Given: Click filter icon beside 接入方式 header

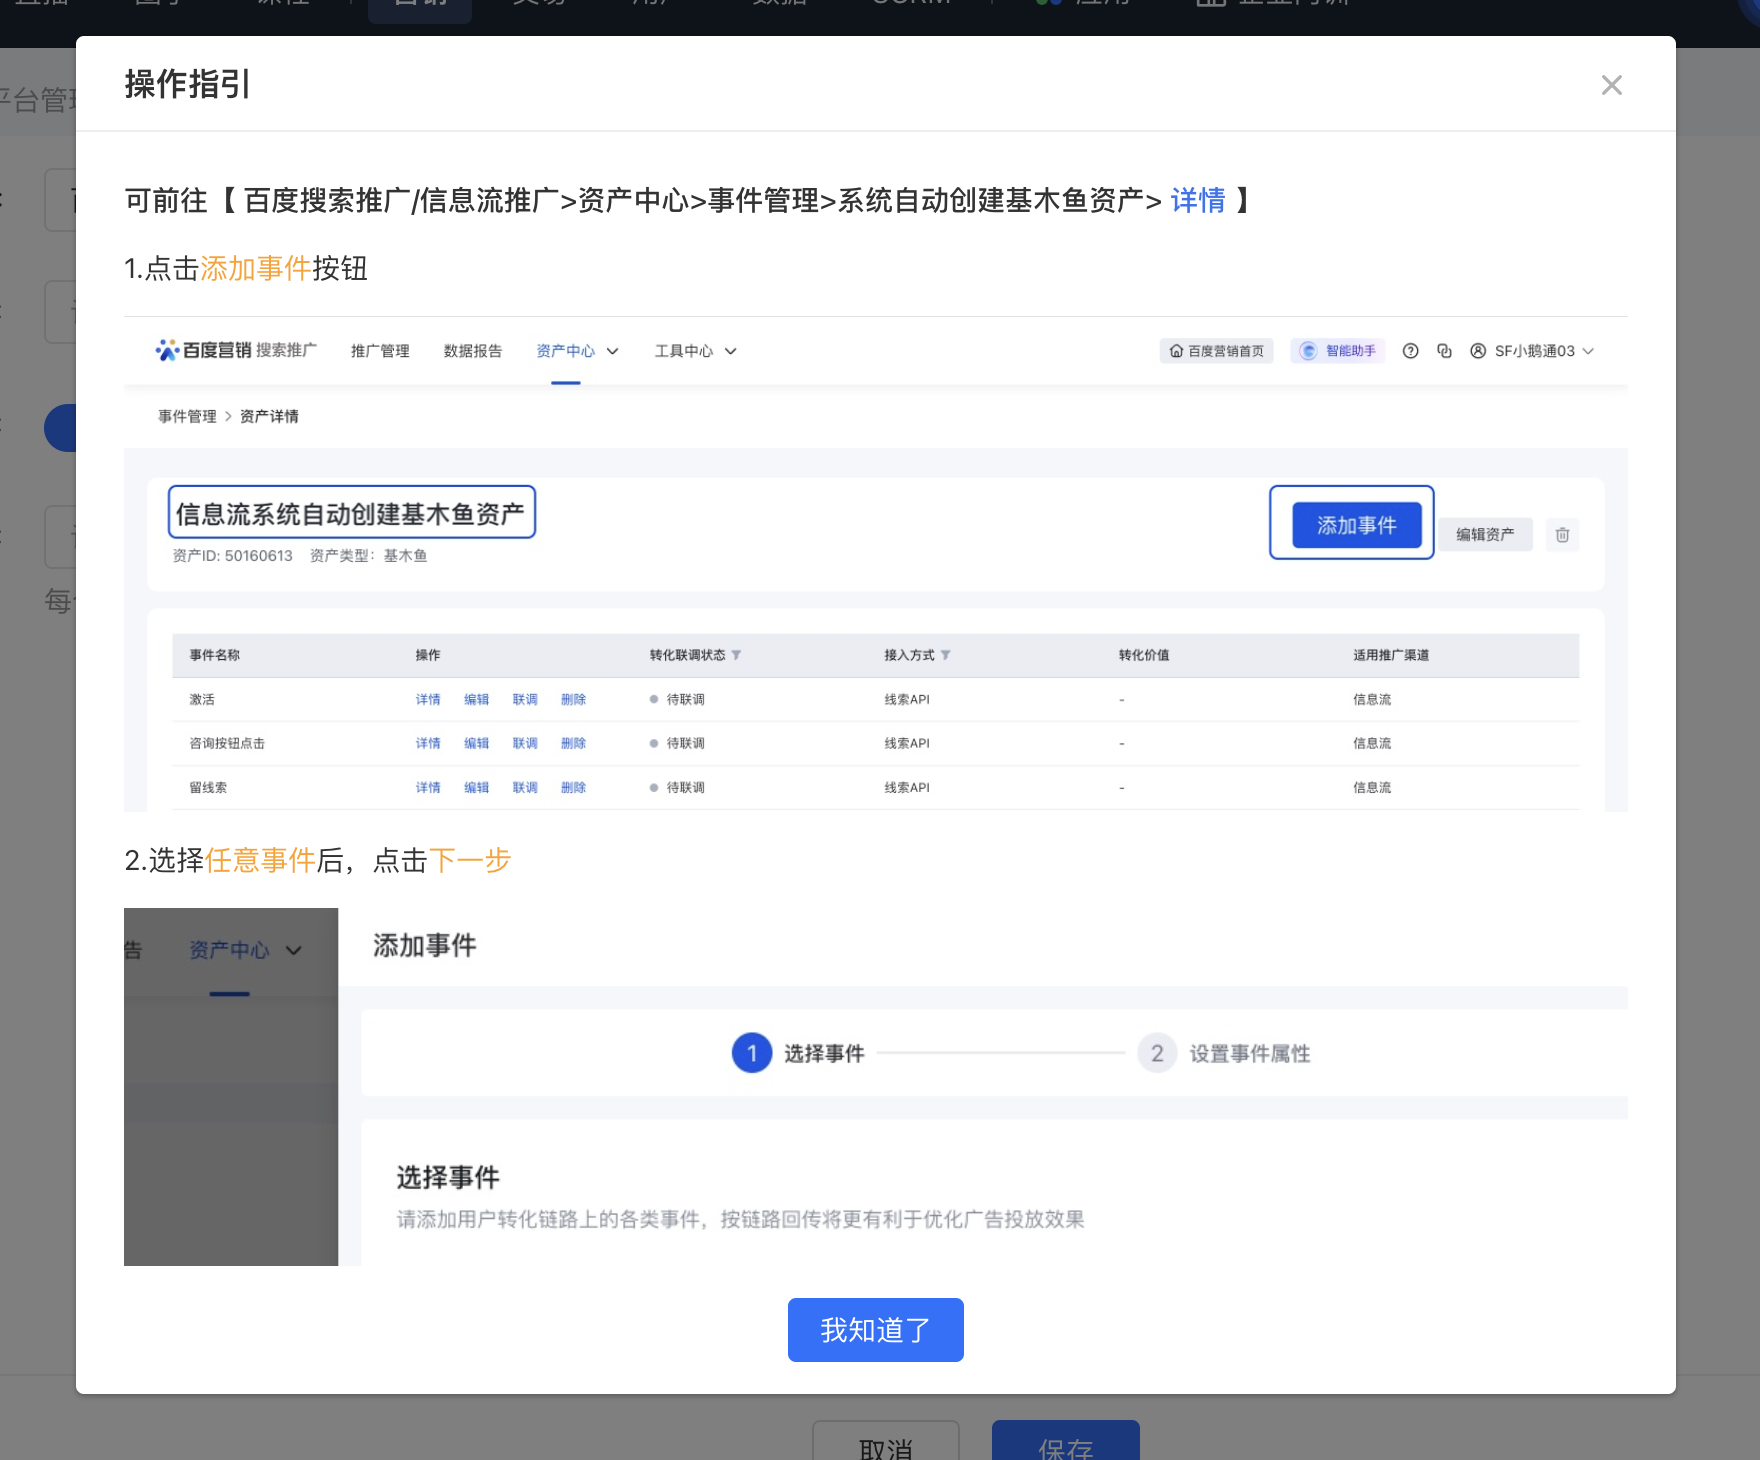Looking at the screenshot, I should 945,655.
